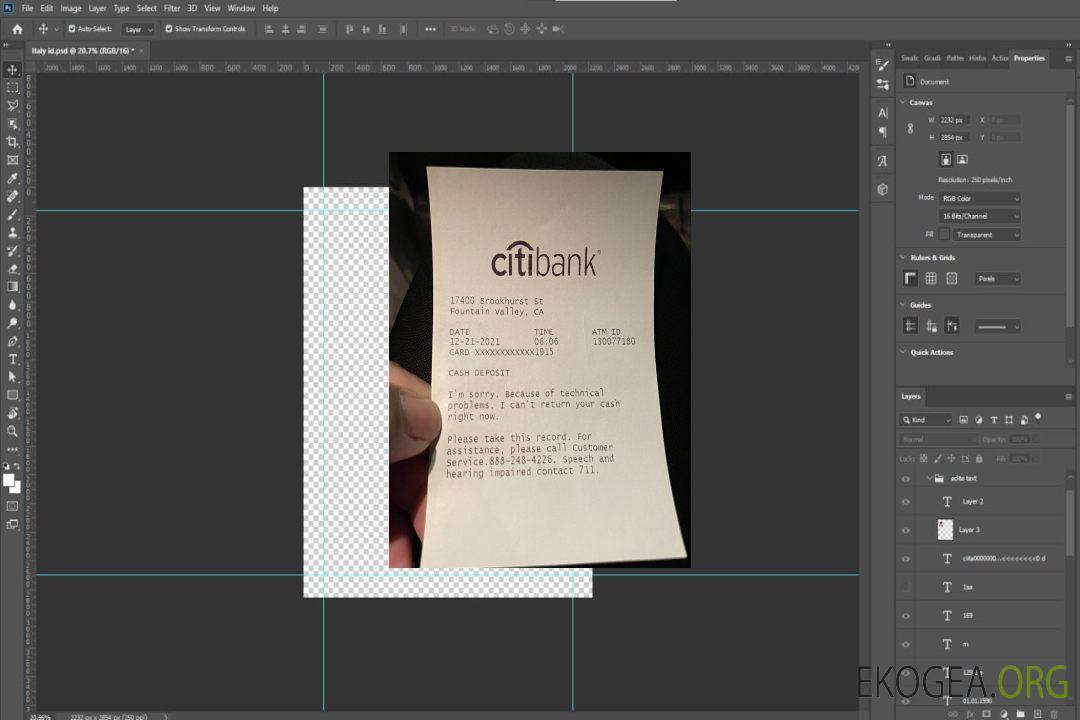Viewport: 1080px width, 720px height.
Task: Collapse the Rulers & Grids section
Action: point(903,258)
